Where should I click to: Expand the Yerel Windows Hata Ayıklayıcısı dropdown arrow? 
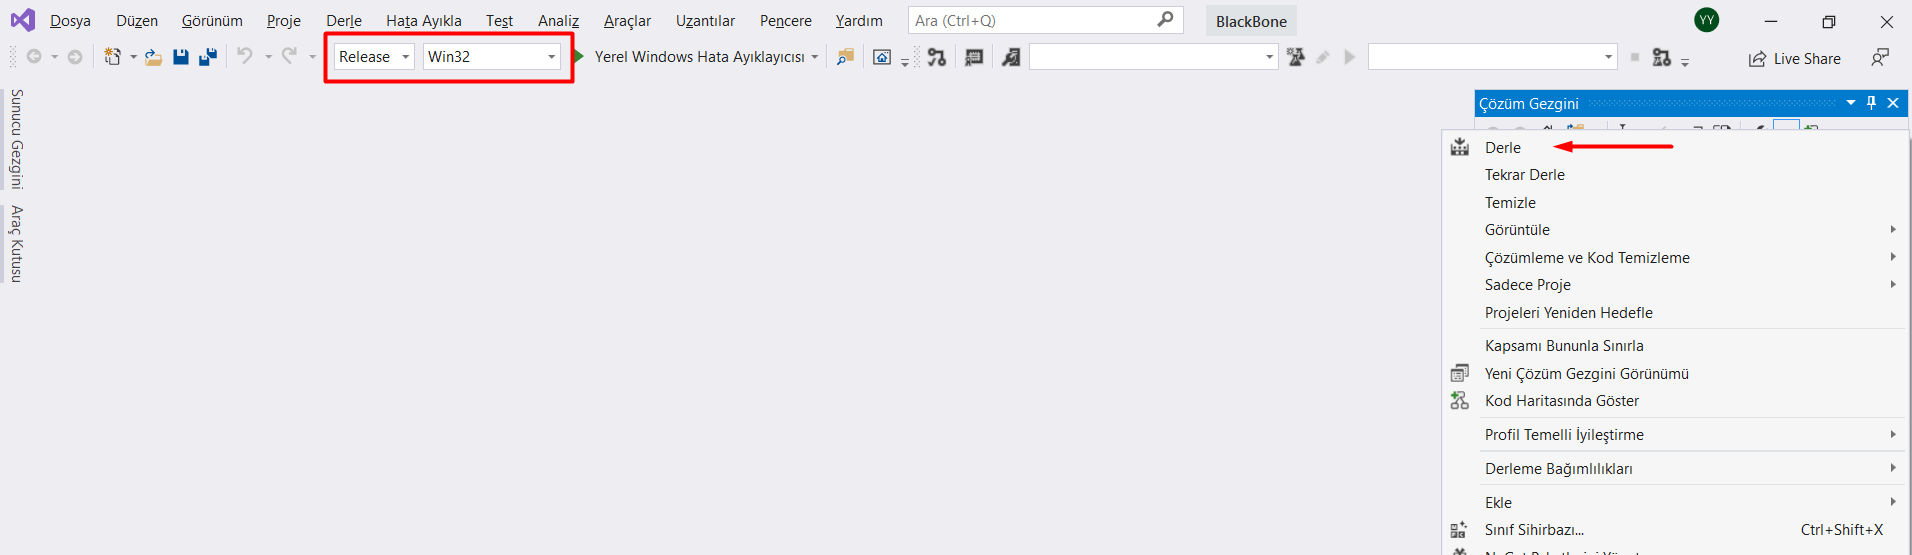coord(815,57)
